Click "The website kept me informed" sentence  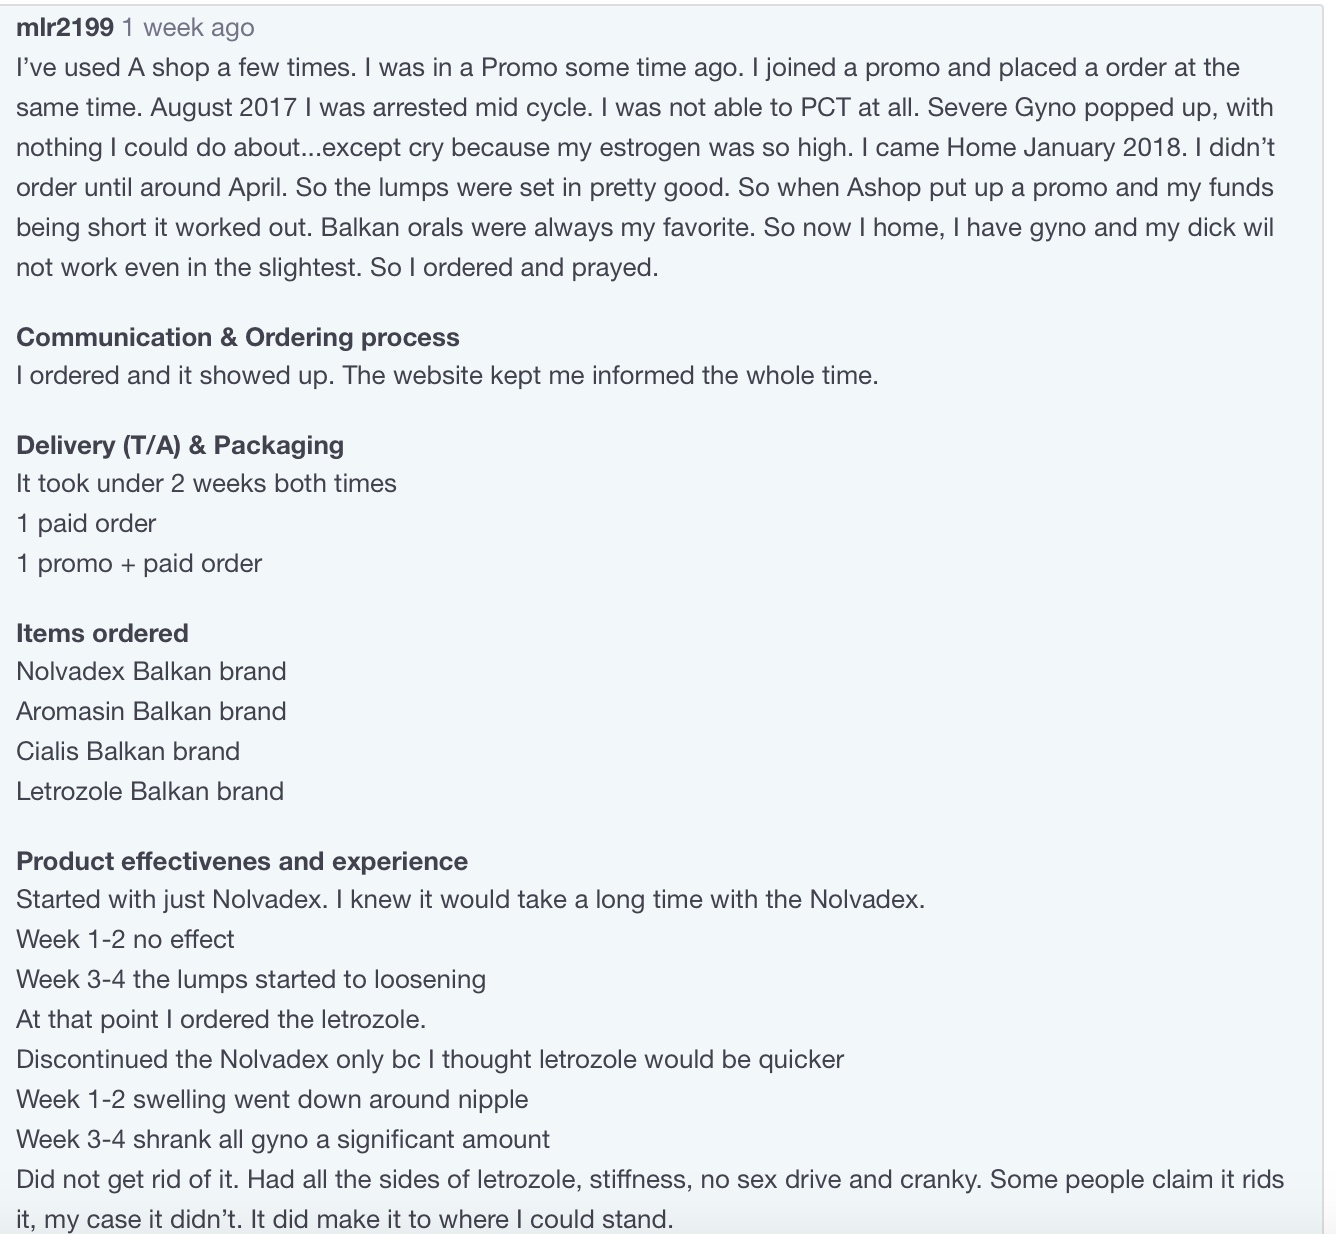coord(610,375)
